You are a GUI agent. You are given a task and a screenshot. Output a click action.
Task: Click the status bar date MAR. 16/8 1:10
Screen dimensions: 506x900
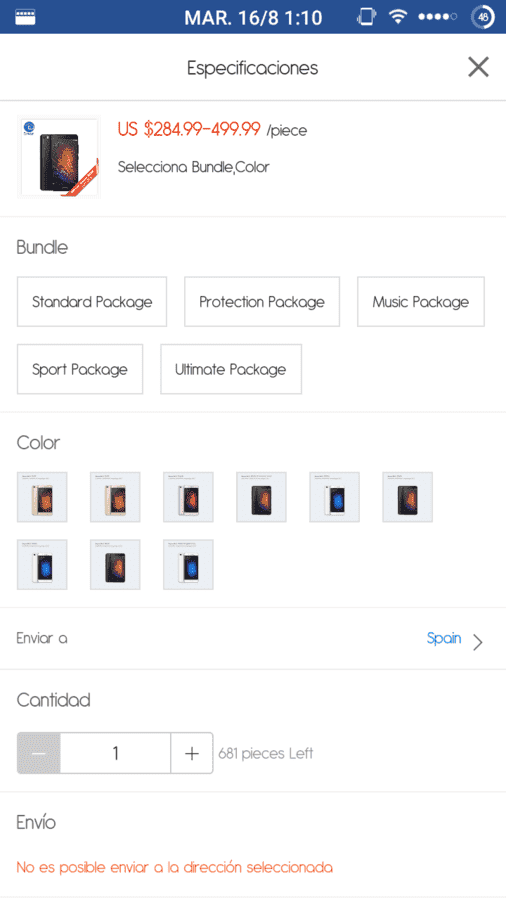click(x=253, y=18)
